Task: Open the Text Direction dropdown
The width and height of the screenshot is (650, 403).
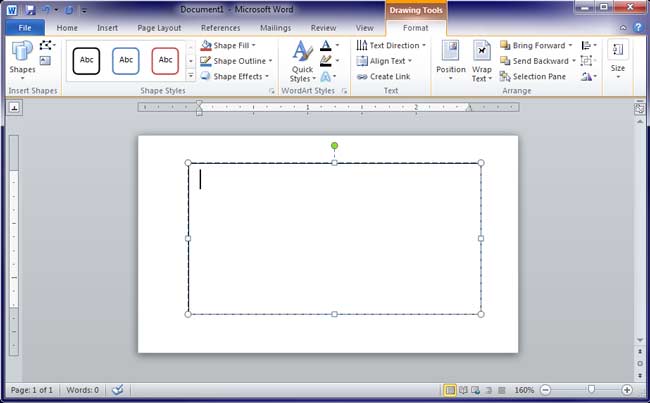Action: coord(391,45)
